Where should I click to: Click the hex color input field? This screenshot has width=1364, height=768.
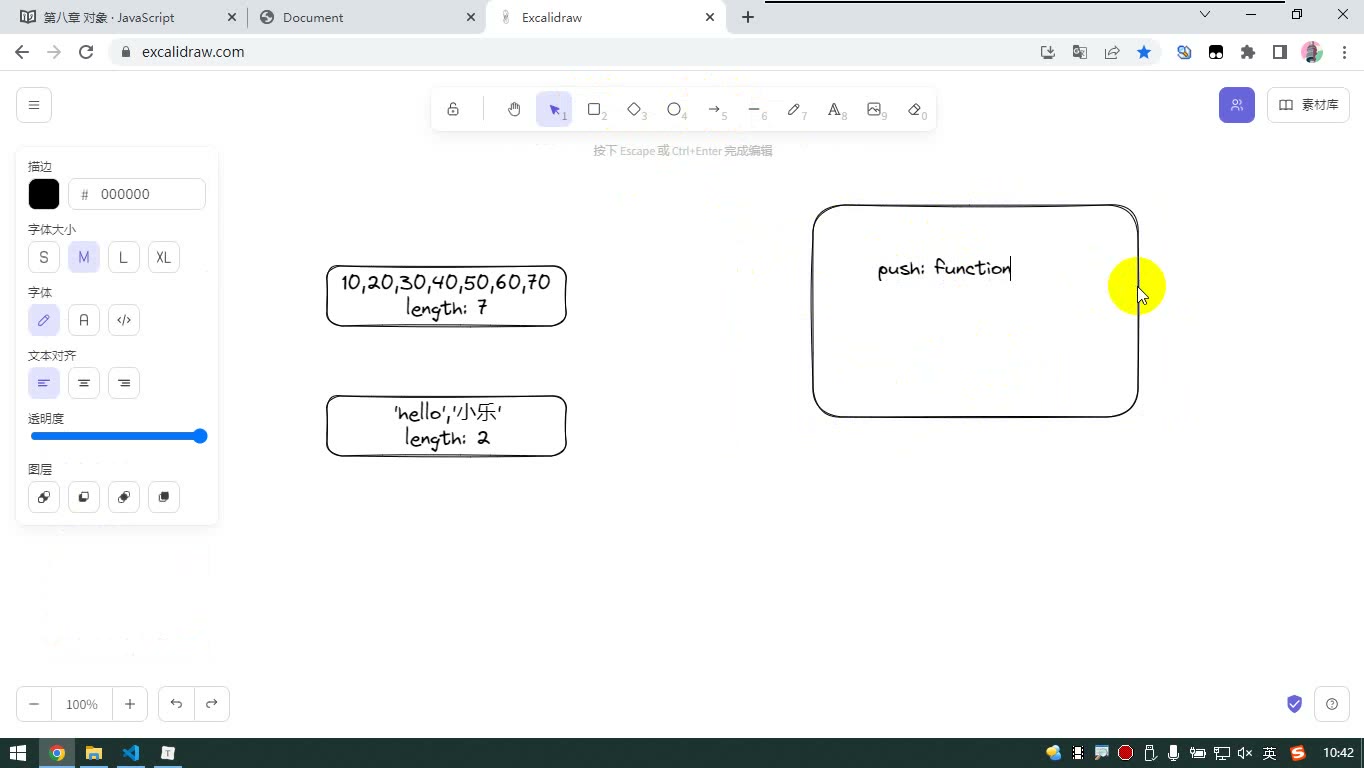(137, 194)
